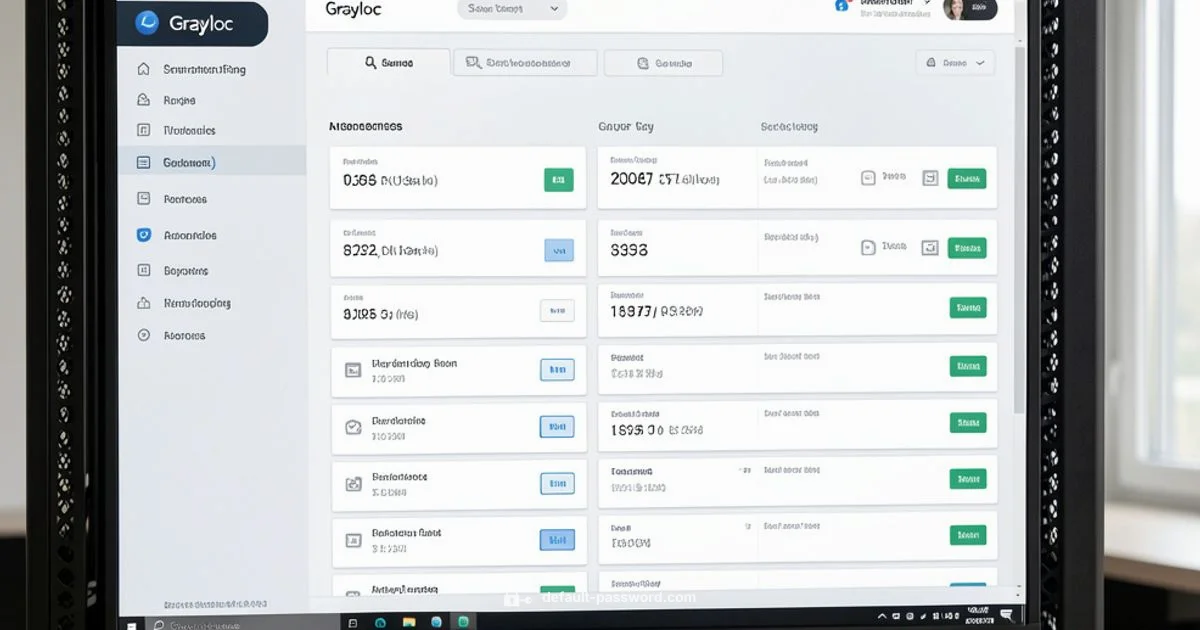This screenshot has width=1200, height=630.
Task: Click the Graylog logo in the top bar
Action: pyautogui.click(x=352, y=9)
